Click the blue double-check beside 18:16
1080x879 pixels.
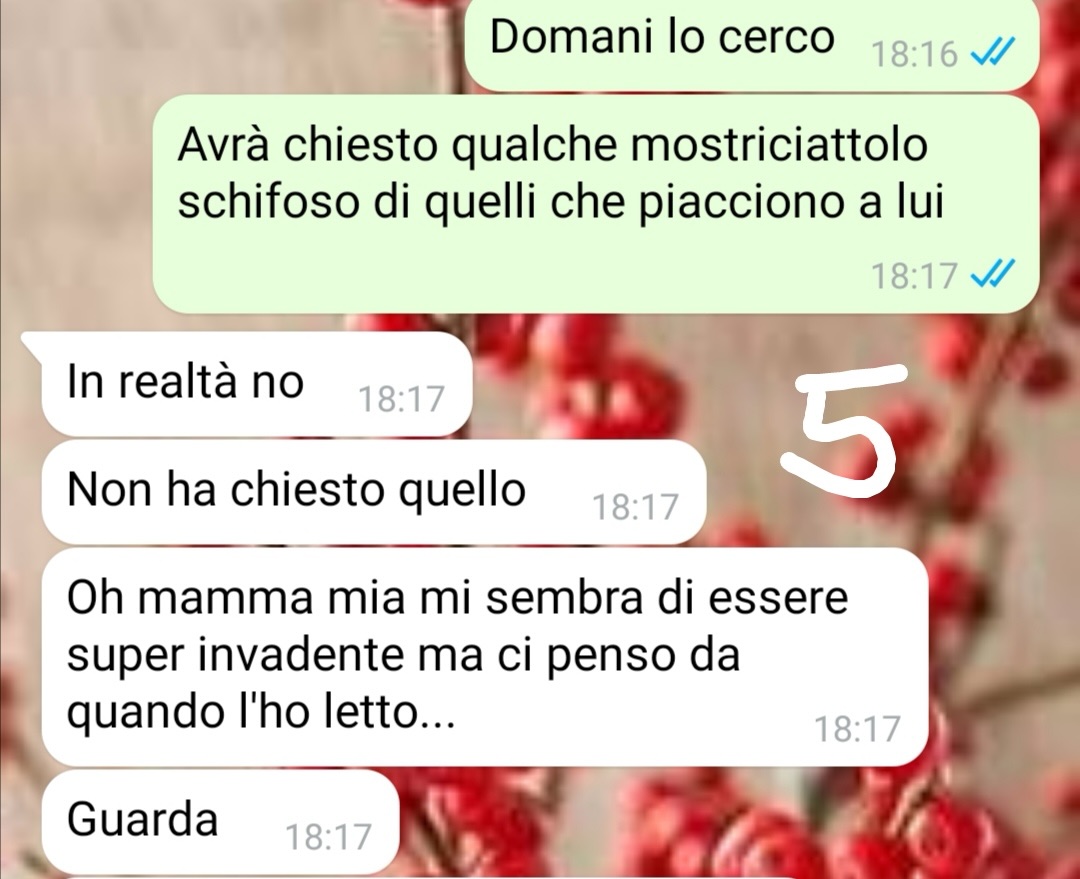[x=993, y=51]
